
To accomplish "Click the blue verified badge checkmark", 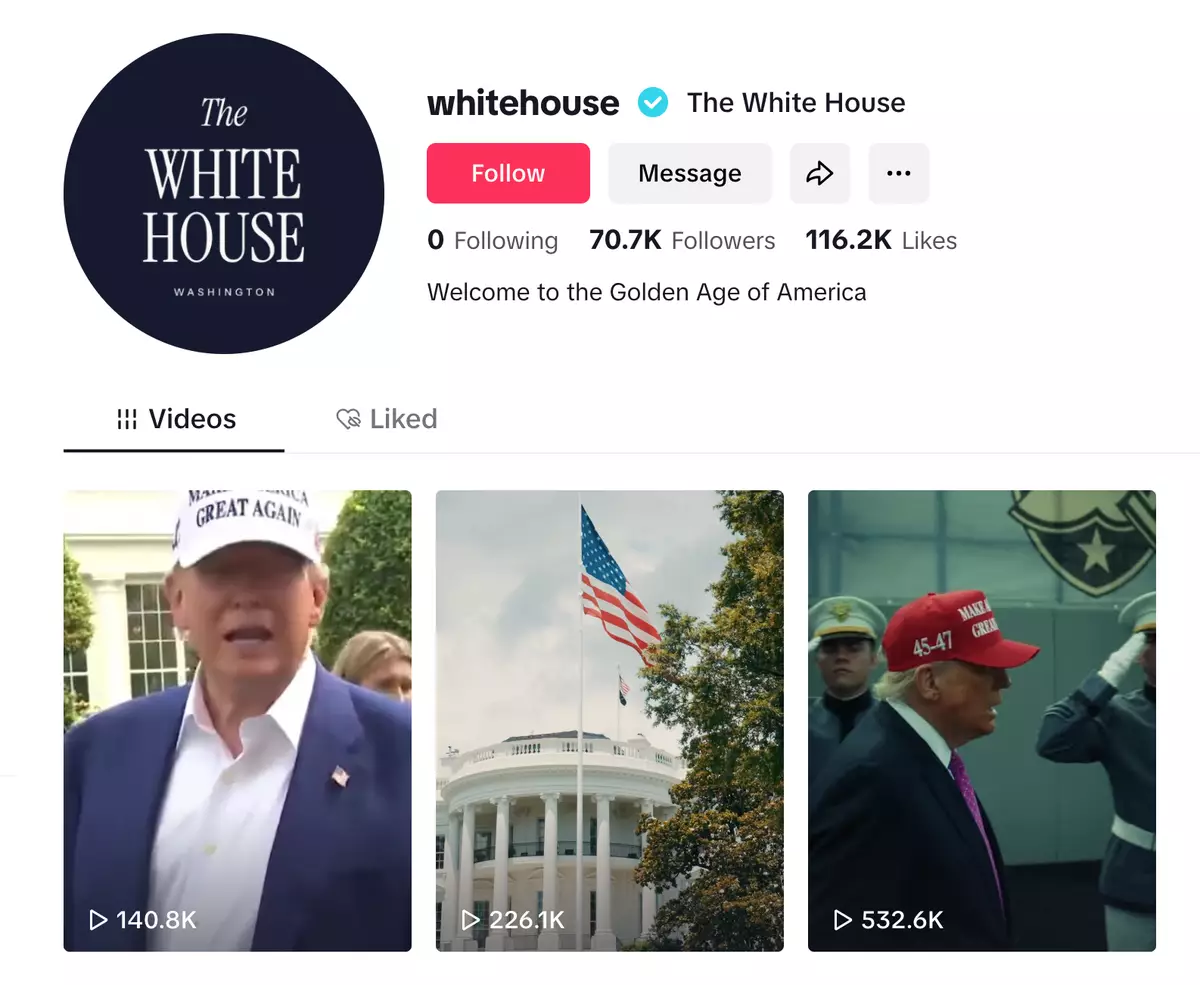I will point(654,102).
